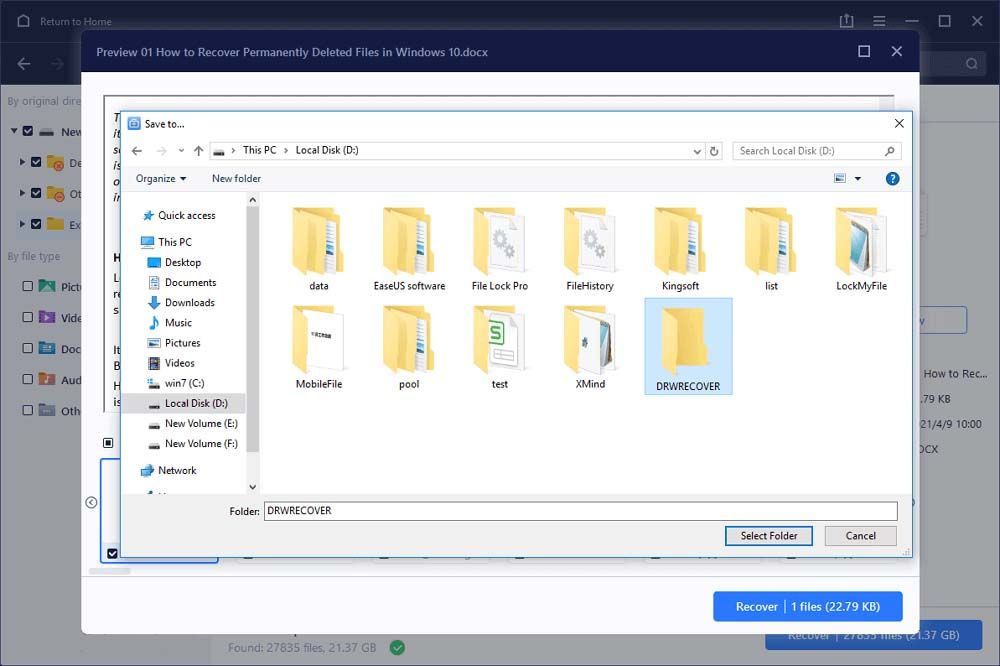Toggle the Pictures file type checkbox

pos(28,287)
